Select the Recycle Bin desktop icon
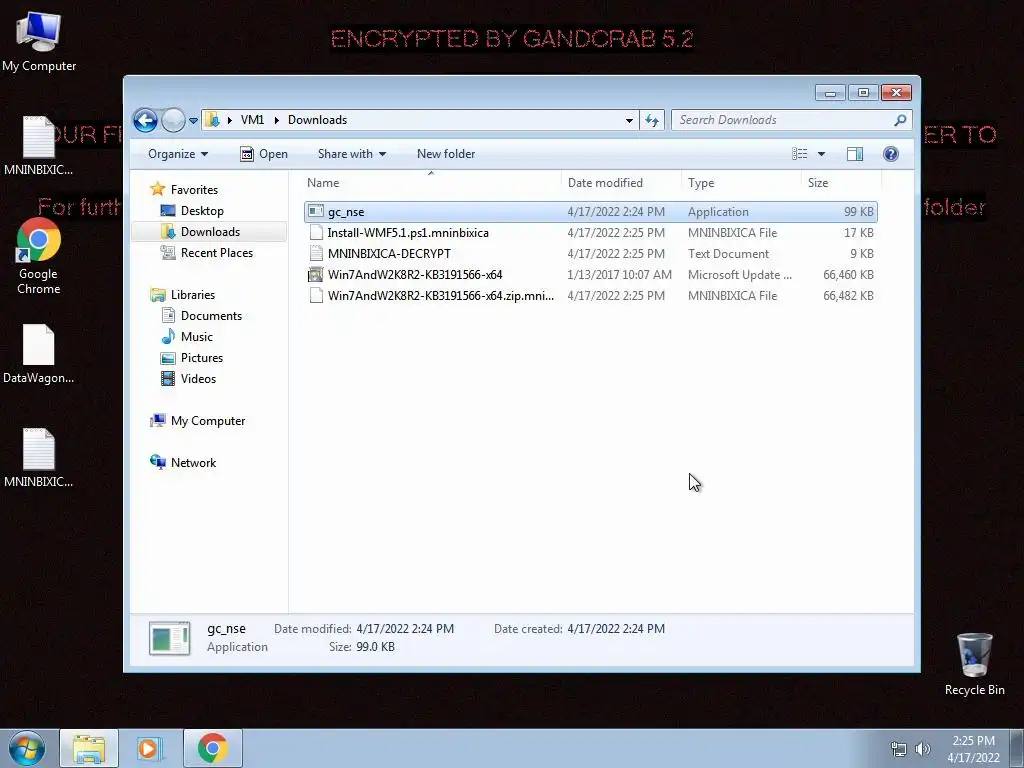 [974, 664]
